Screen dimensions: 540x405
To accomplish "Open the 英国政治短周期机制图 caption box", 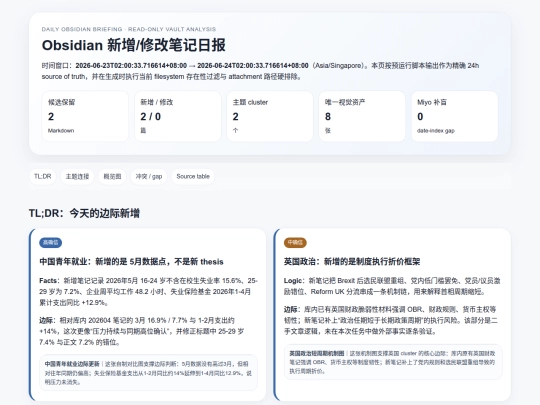I will pyautogui.click(x=393, y=362).
